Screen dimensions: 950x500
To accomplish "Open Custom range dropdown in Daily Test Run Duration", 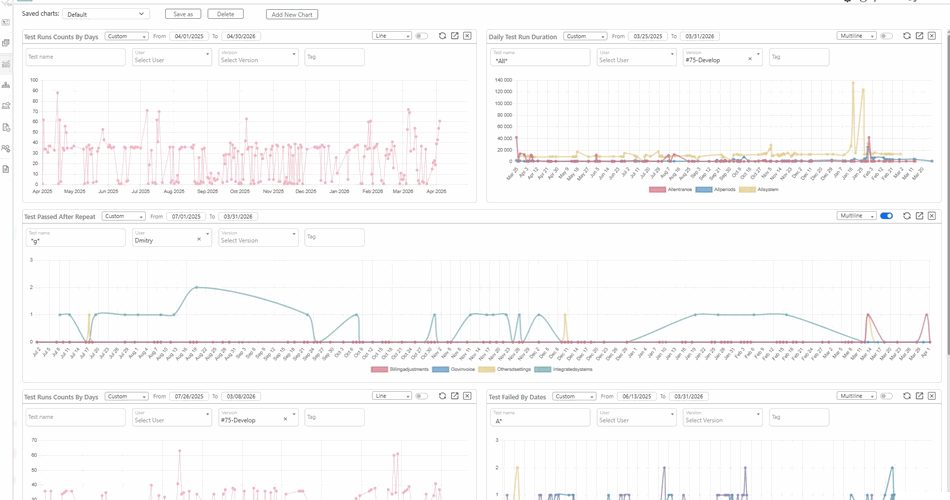I will (585, 36).
